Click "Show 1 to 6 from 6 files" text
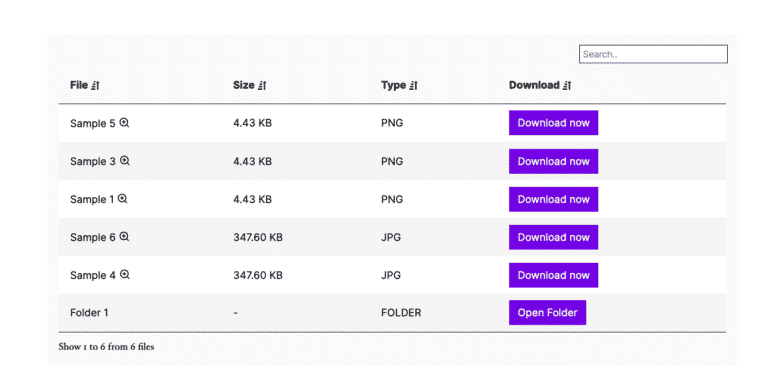 (x=106, y=347)
